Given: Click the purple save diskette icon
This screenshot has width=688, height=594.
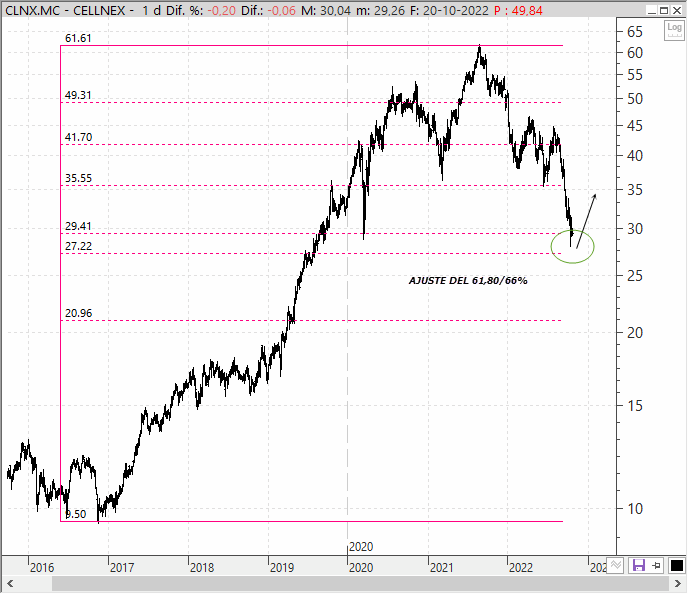Looking at the screenshot, I should [638, 565].
